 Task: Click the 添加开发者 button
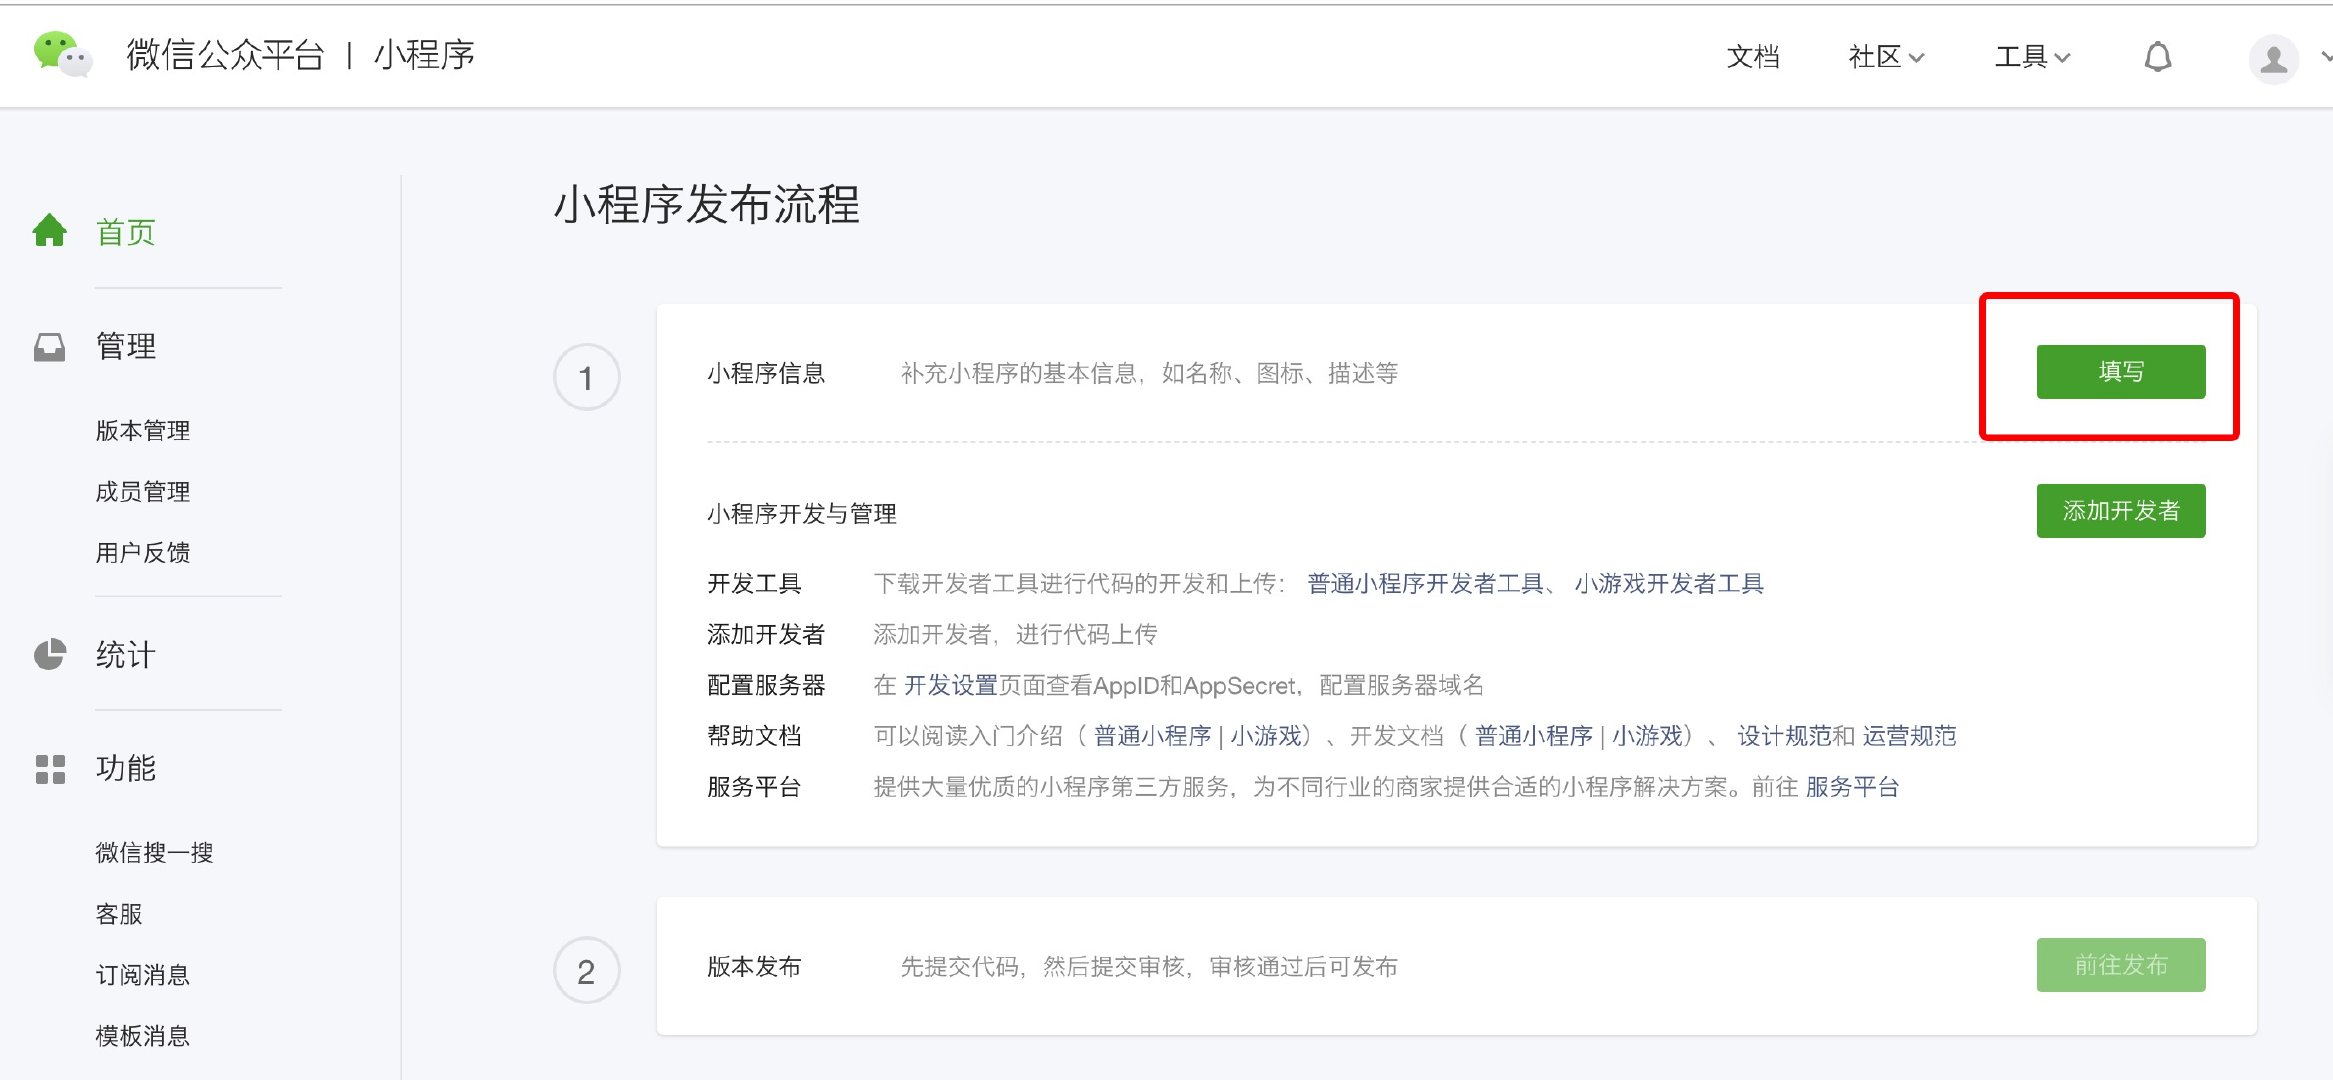[2120, 511]
